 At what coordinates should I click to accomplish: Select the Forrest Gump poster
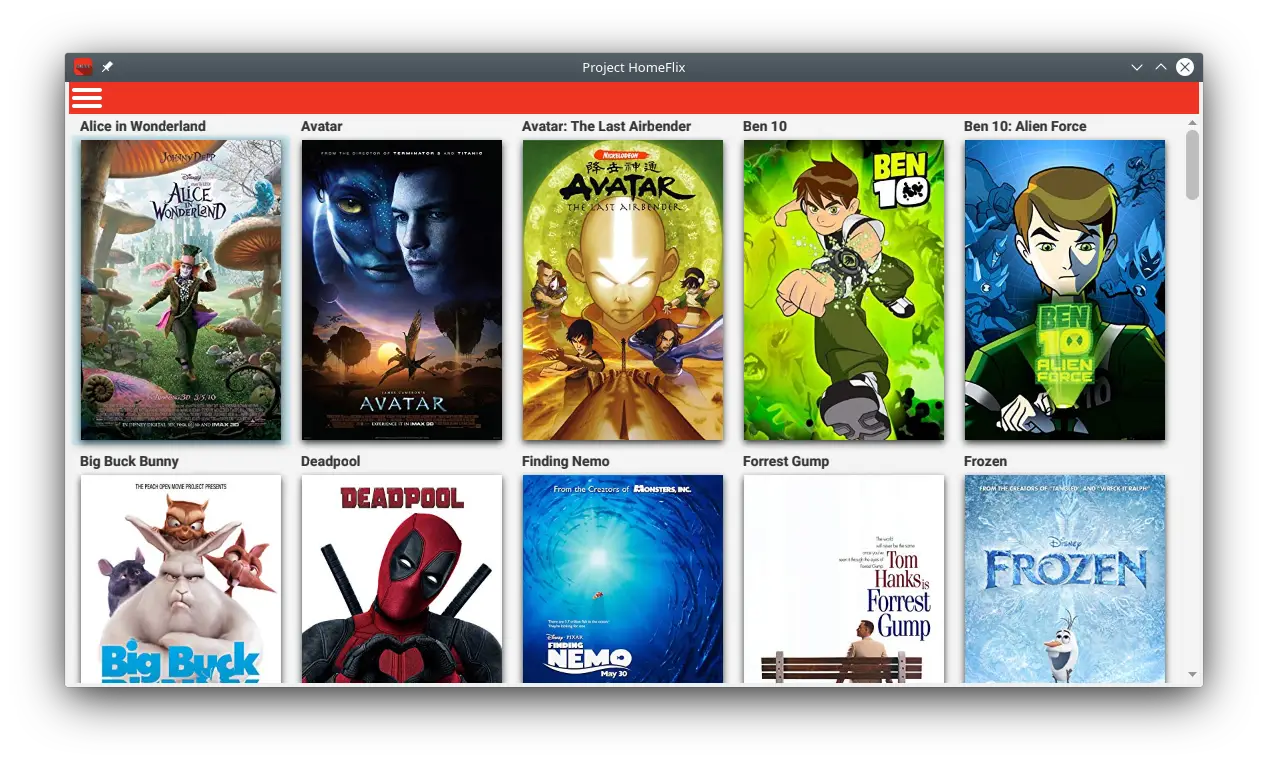[x=844, y=579]
